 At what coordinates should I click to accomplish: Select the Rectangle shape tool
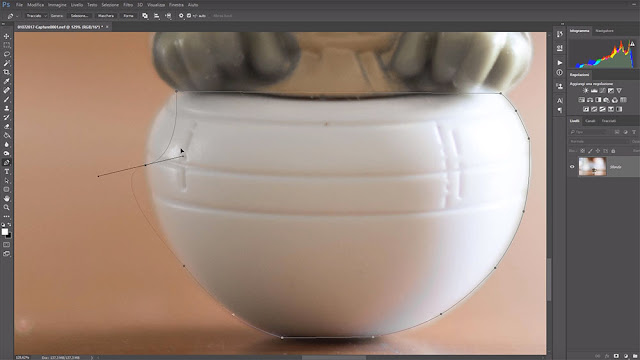pyautogui.click(x=6, y=189)
